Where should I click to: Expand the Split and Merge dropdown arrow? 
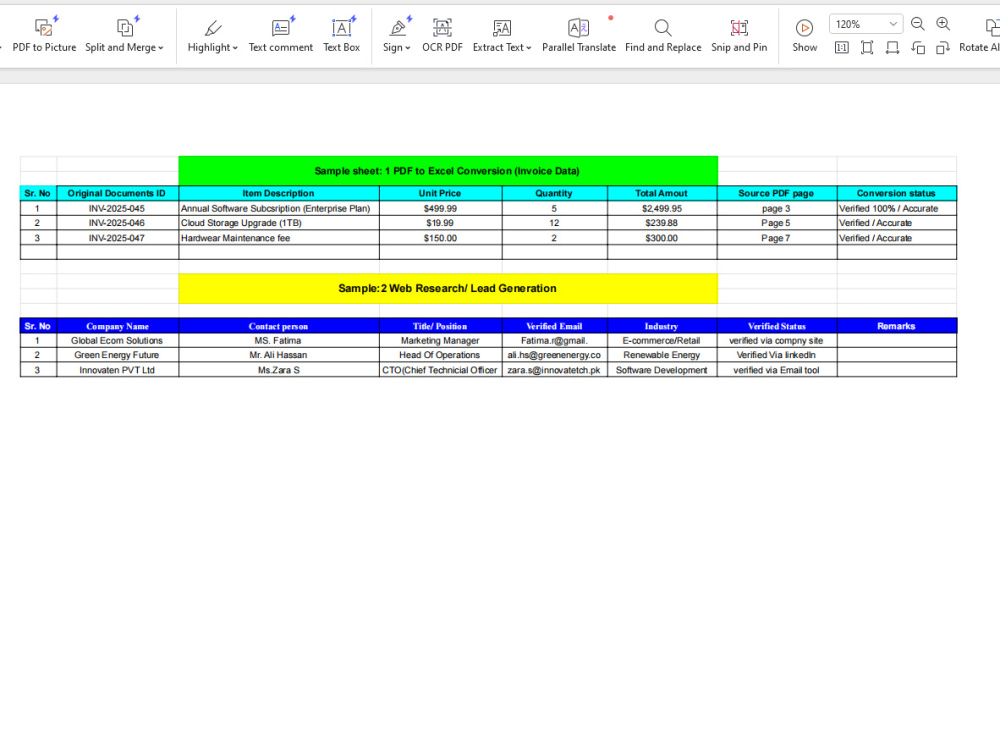161,48
